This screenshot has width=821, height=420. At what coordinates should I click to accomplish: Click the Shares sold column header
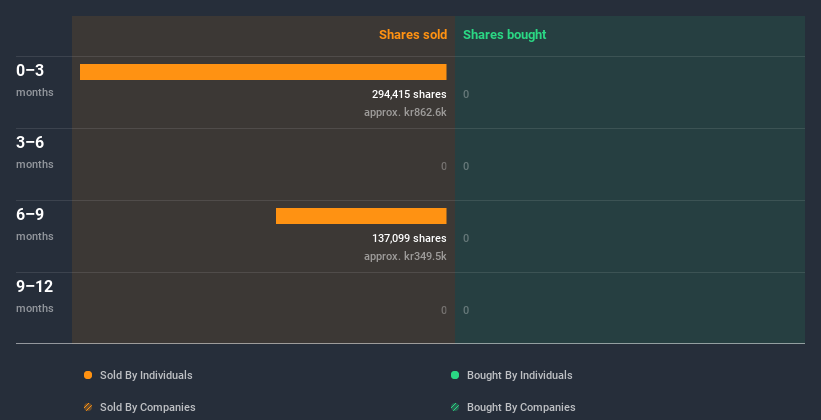click(x=413, y=35)
